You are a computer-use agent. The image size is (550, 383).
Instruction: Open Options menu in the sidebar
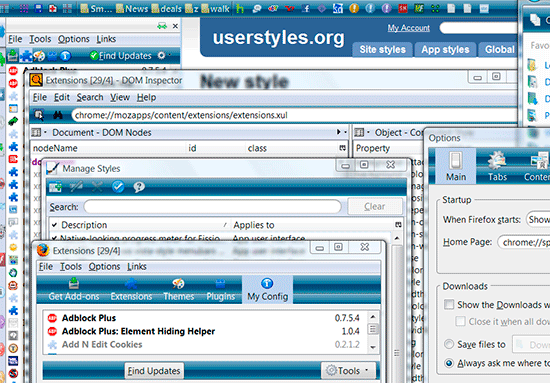click(x=73, y=39)
